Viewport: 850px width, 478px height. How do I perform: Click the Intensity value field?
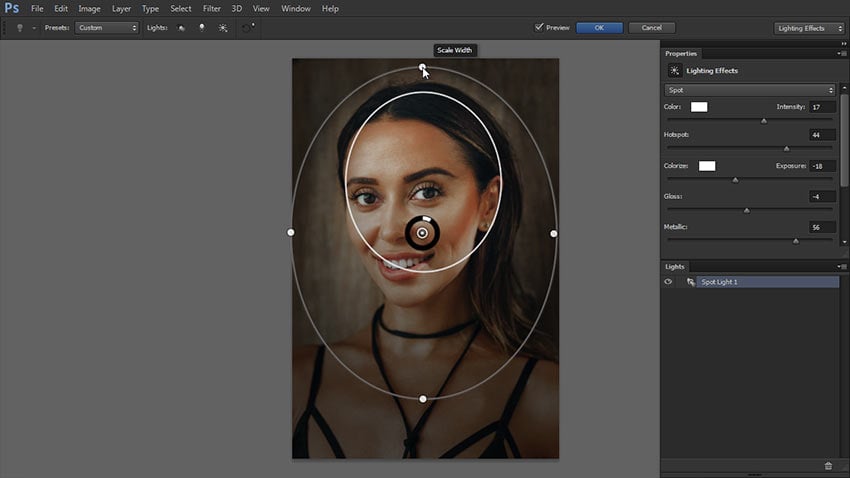pos(821,107)
